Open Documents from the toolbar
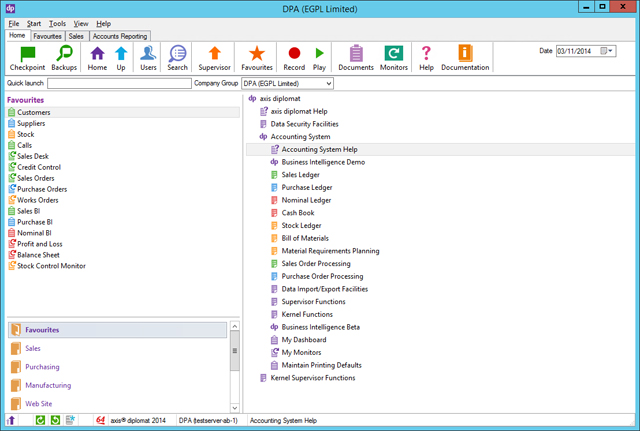Screen dimensions: 640x431 356,58
